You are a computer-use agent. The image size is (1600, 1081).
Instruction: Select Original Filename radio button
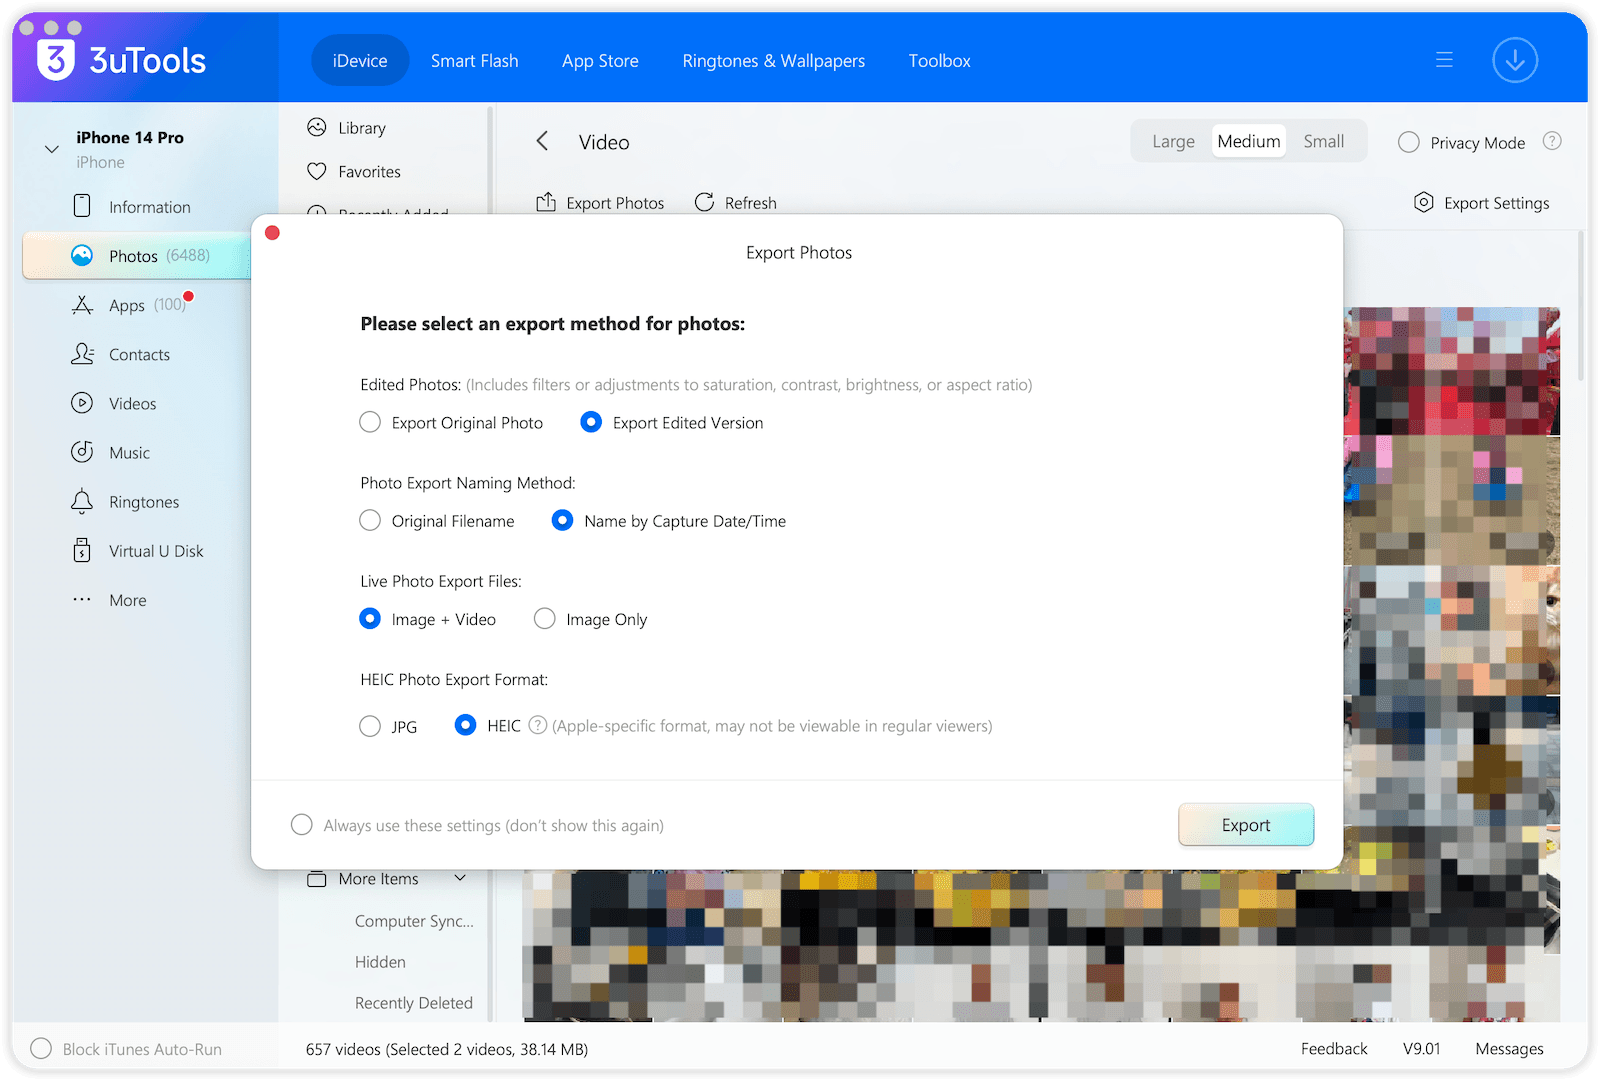(370, 520)
